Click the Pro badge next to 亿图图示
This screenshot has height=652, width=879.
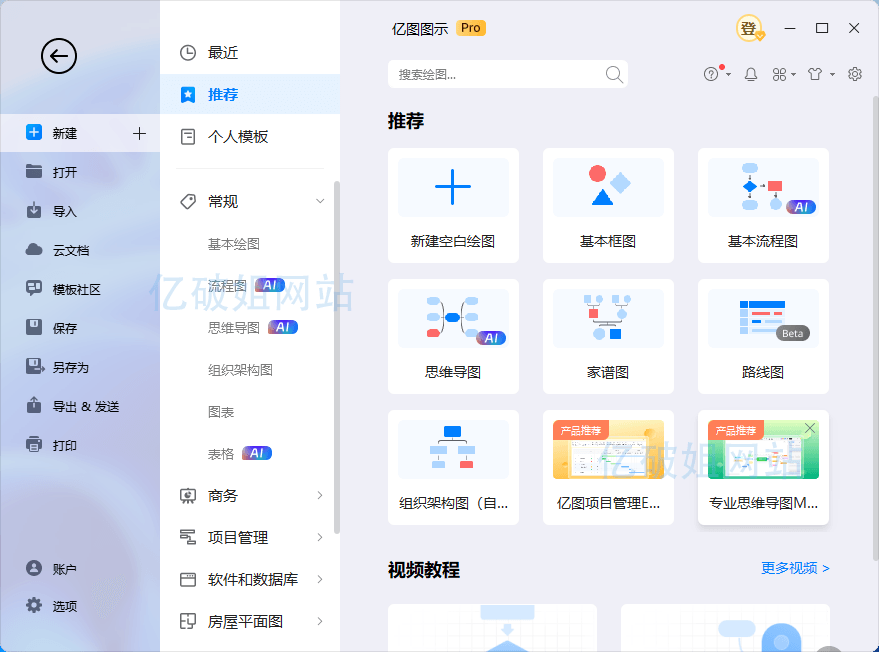471,28
